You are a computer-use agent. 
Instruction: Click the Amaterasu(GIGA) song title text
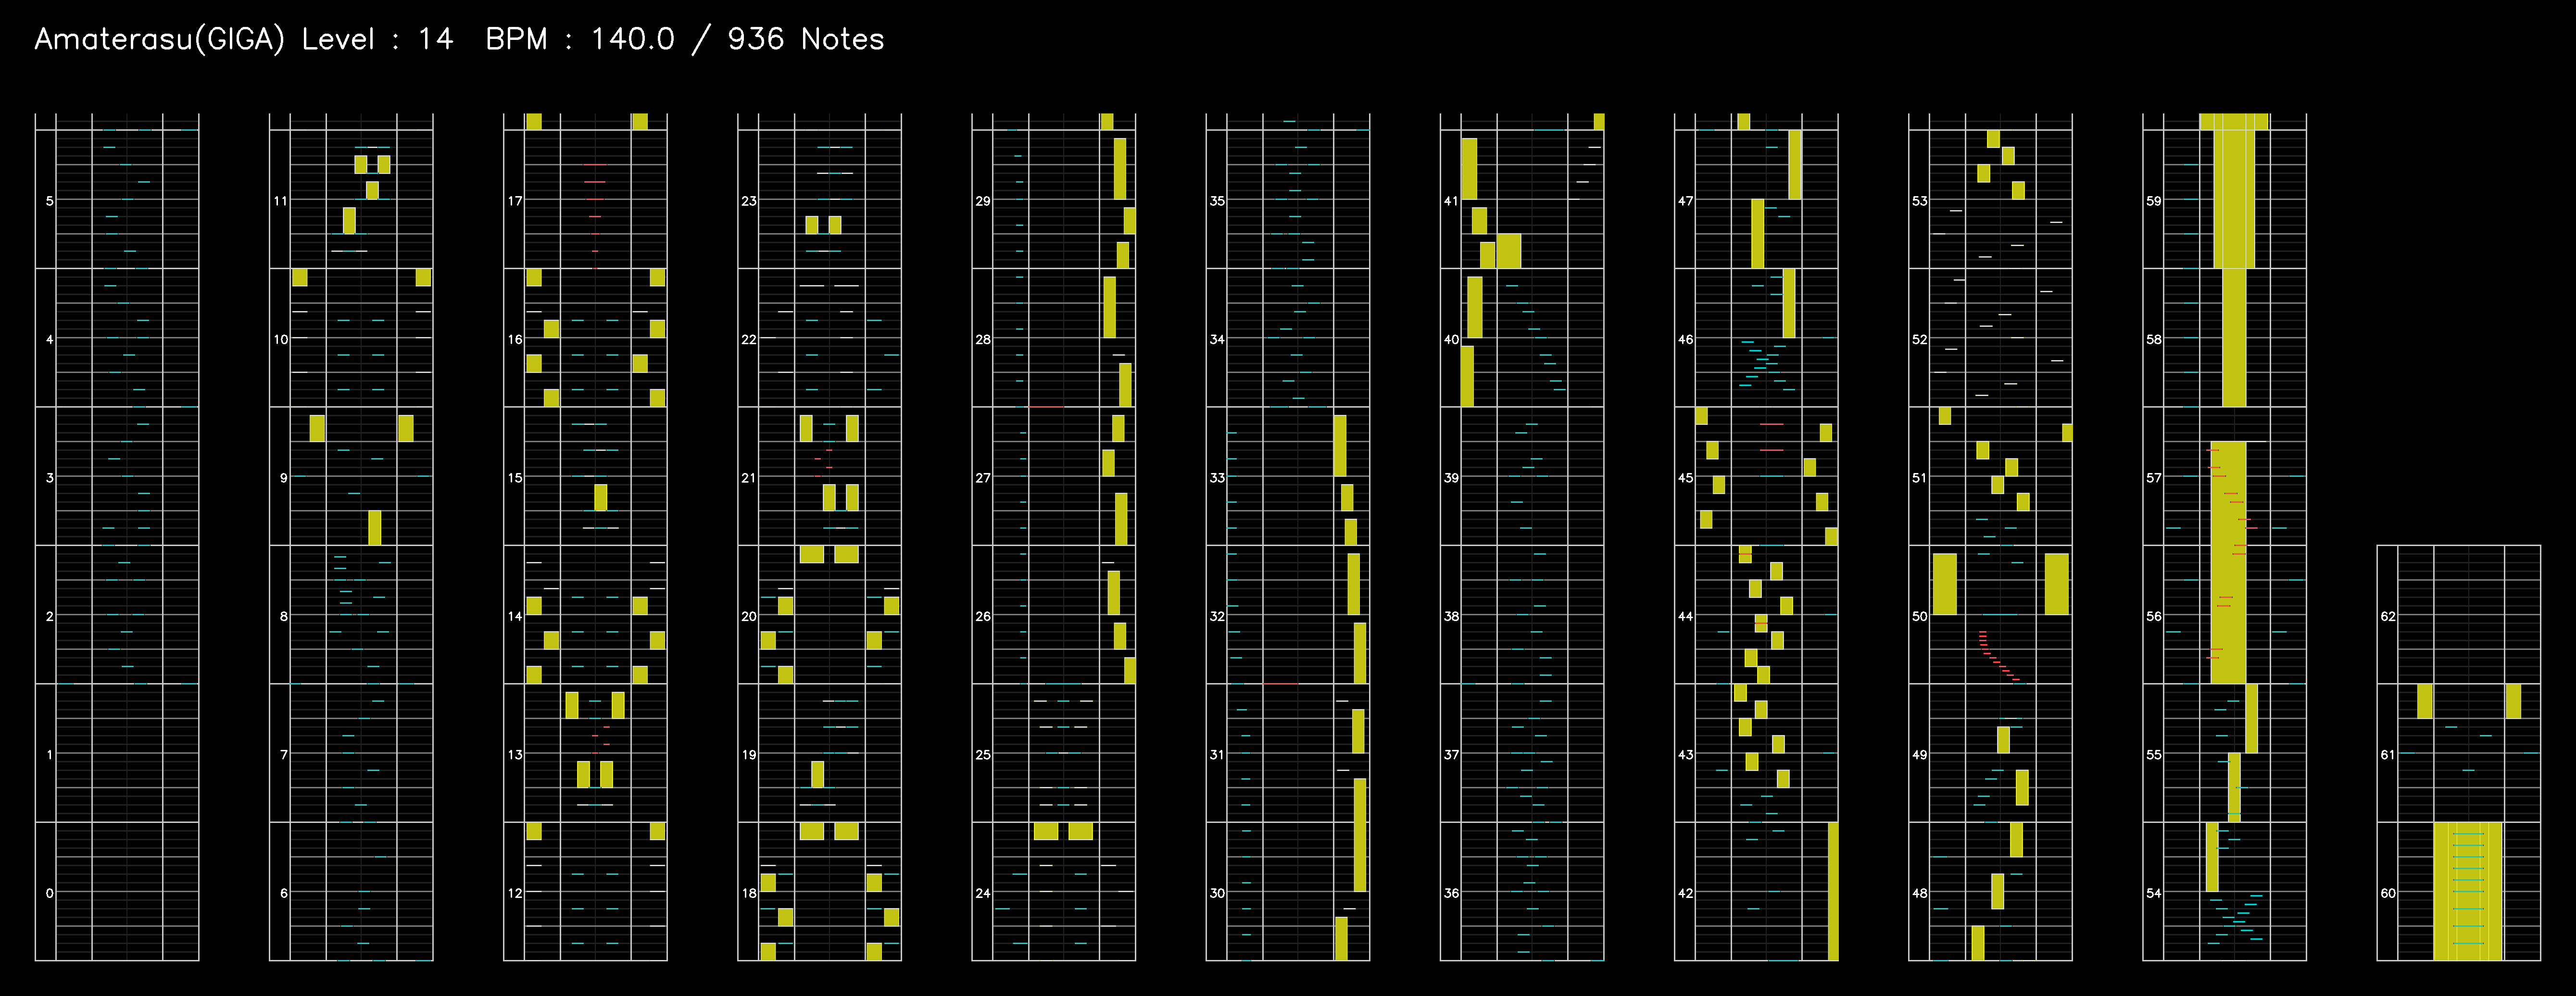coord(159,40)
